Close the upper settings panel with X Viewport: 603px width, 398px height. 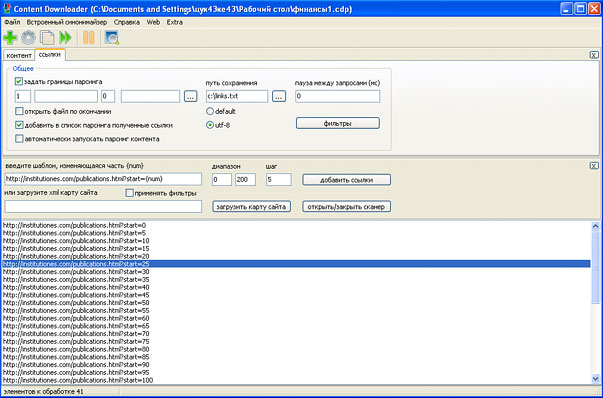594,55
